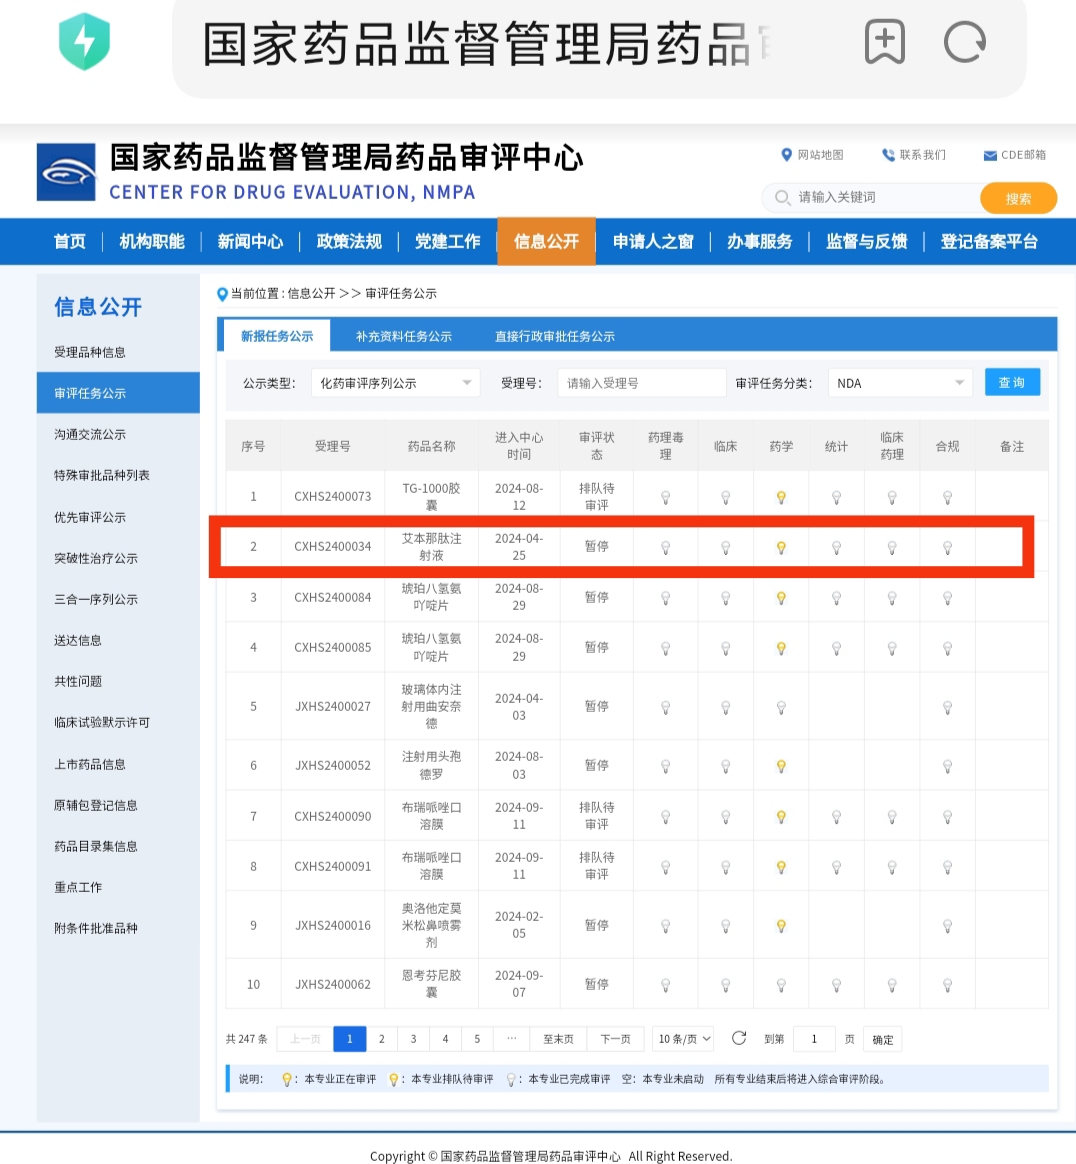
Task: Click the 确定 page jump button
Action: (x=883, y=1039)
